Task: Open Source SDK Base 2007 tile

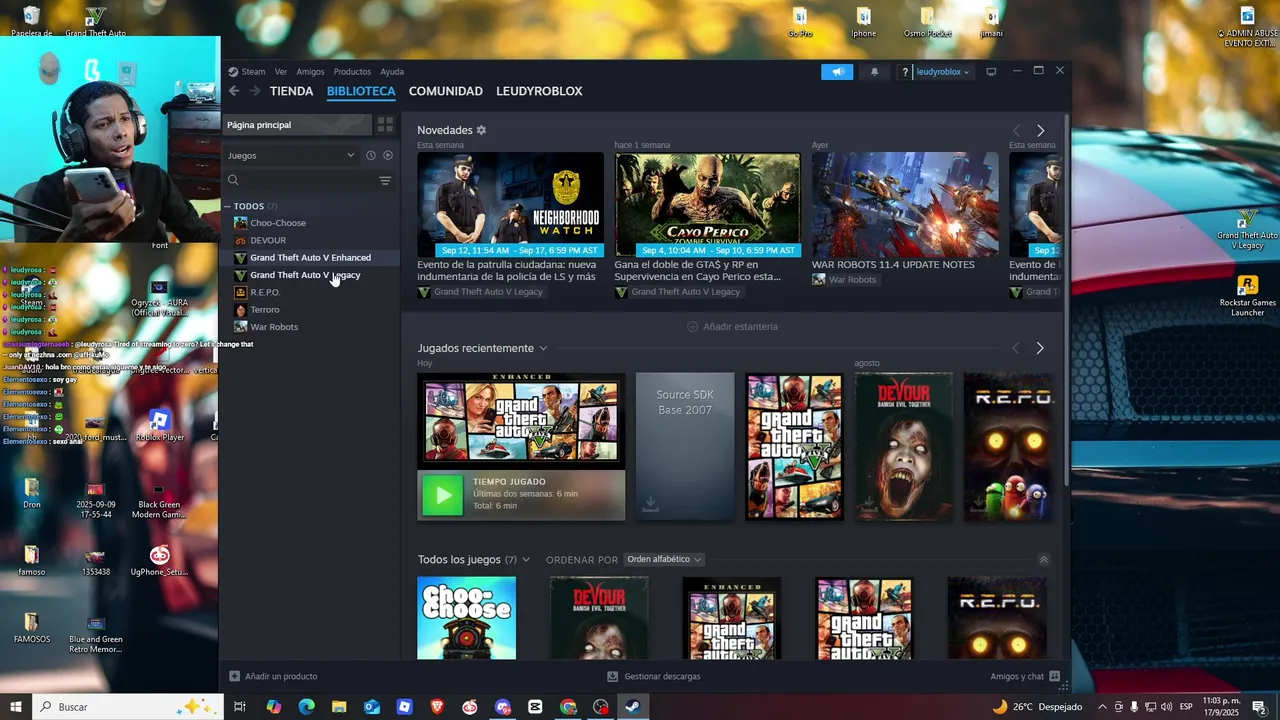Action: tap(685, 447)
